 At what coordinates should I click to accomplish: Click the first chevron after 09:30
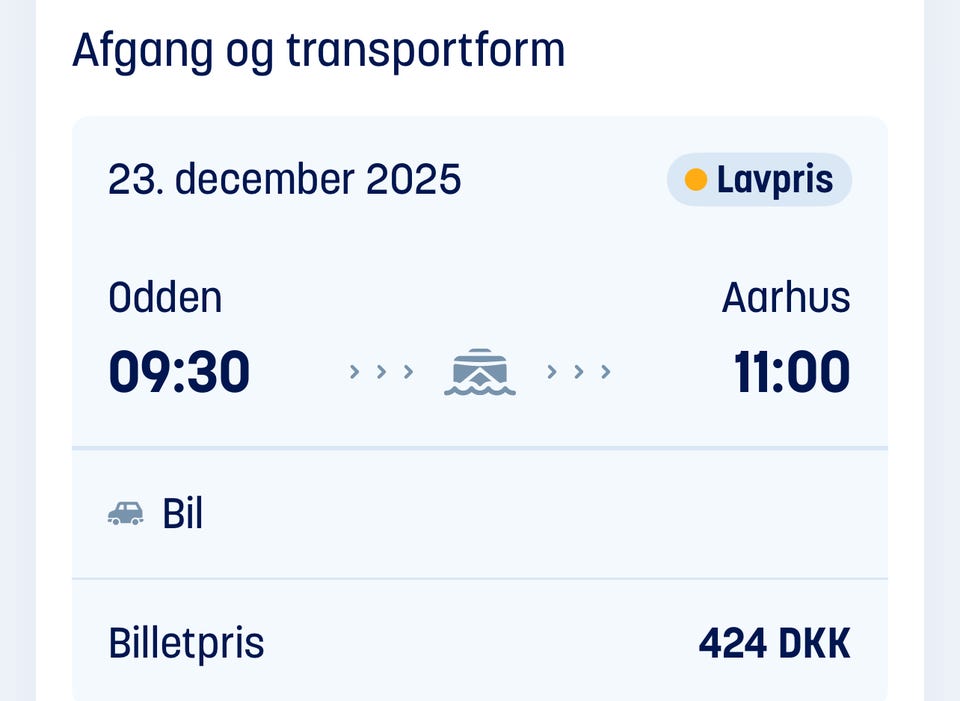click(354, 372)
